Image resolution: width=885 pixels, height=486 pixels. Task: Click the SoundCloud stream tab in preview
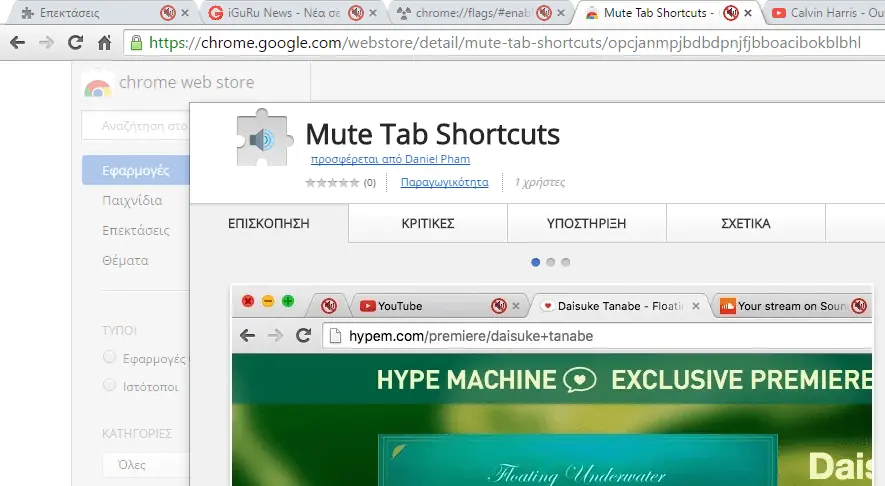pos(790,306)
